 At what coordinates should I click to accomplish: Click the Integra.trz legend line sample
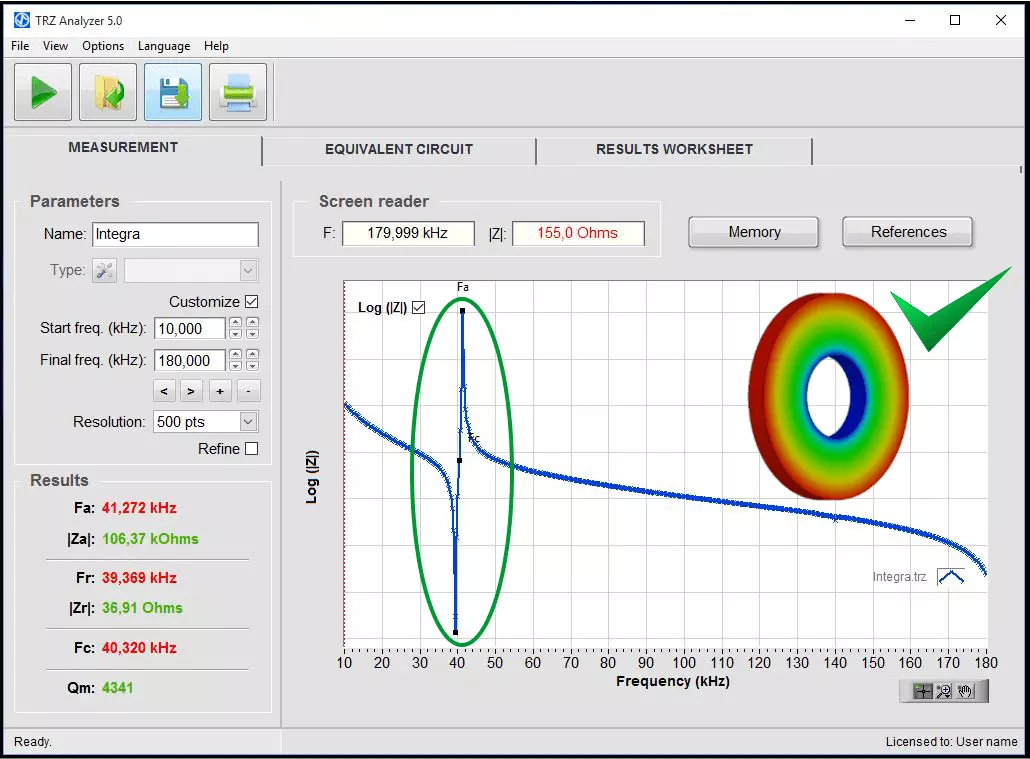coord(951,577)
